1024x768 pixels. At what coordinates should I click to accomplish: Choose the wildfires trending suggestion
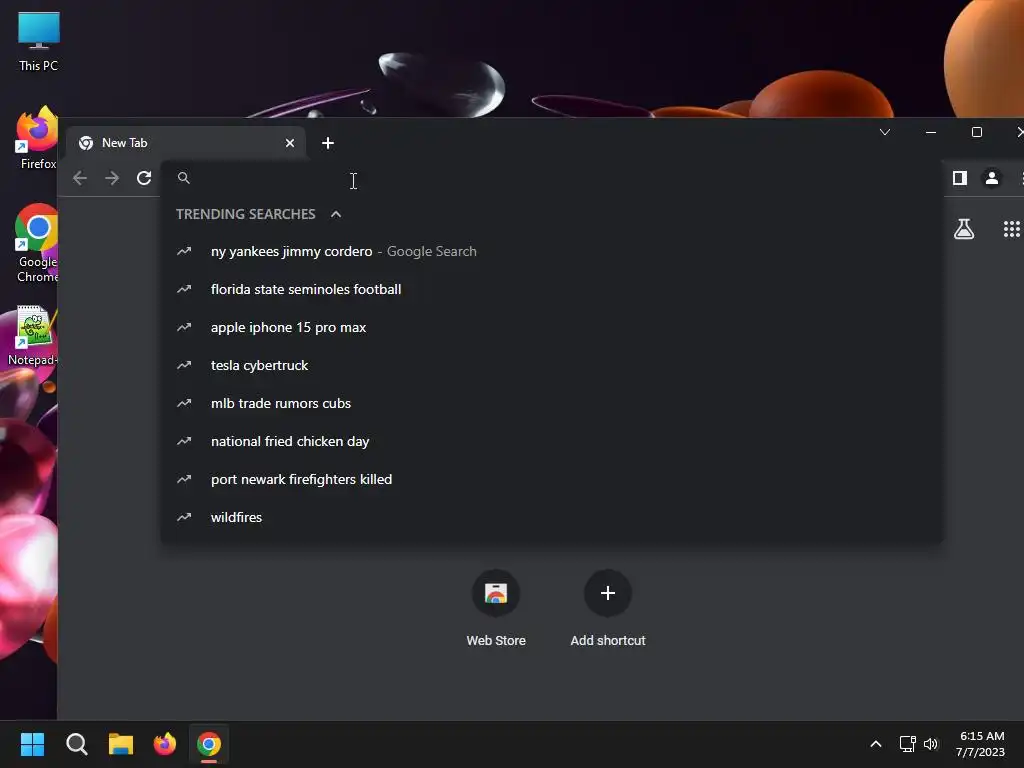tap(552, 517)
